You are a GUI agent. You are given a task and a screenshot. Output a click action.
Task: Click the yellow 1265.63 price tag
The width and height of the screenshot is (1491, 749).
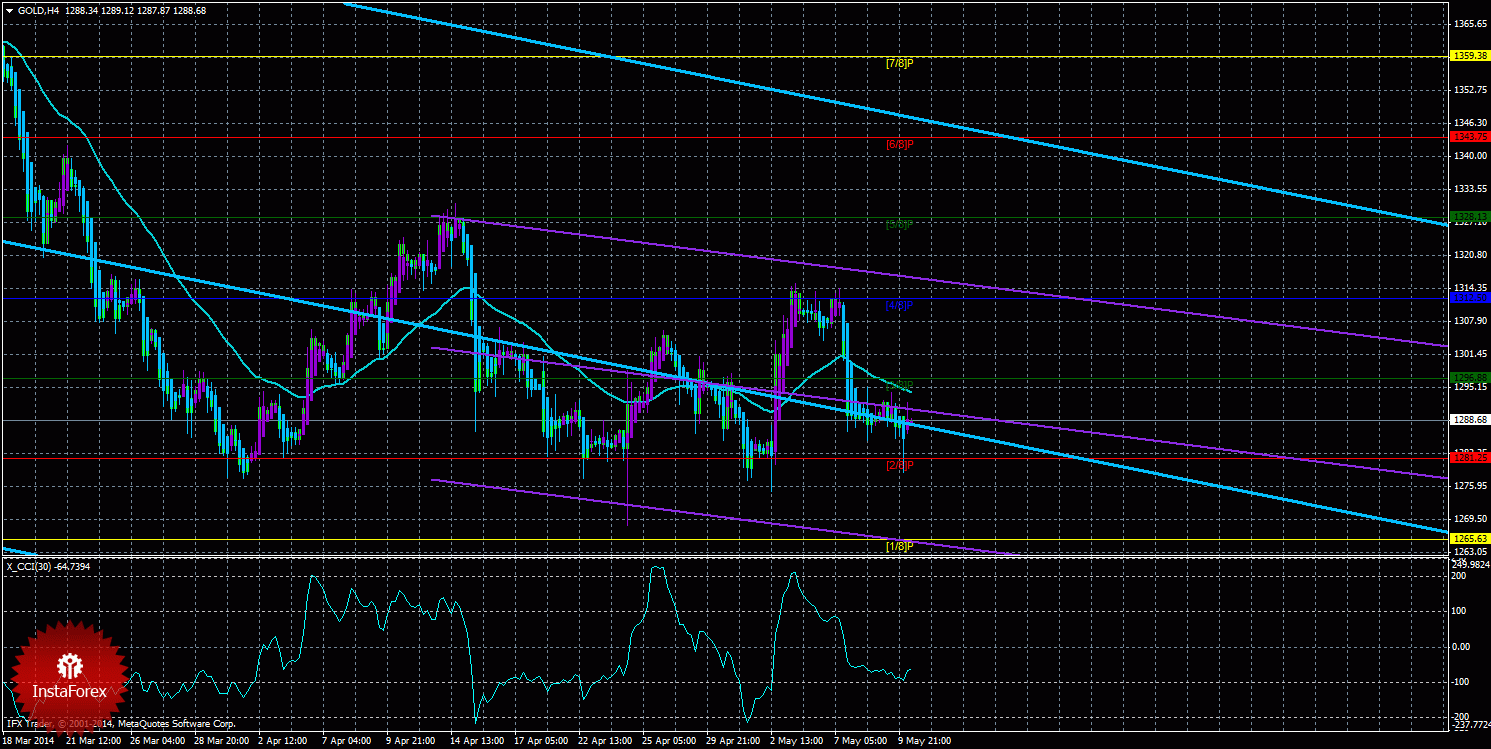coord(1469,539)
